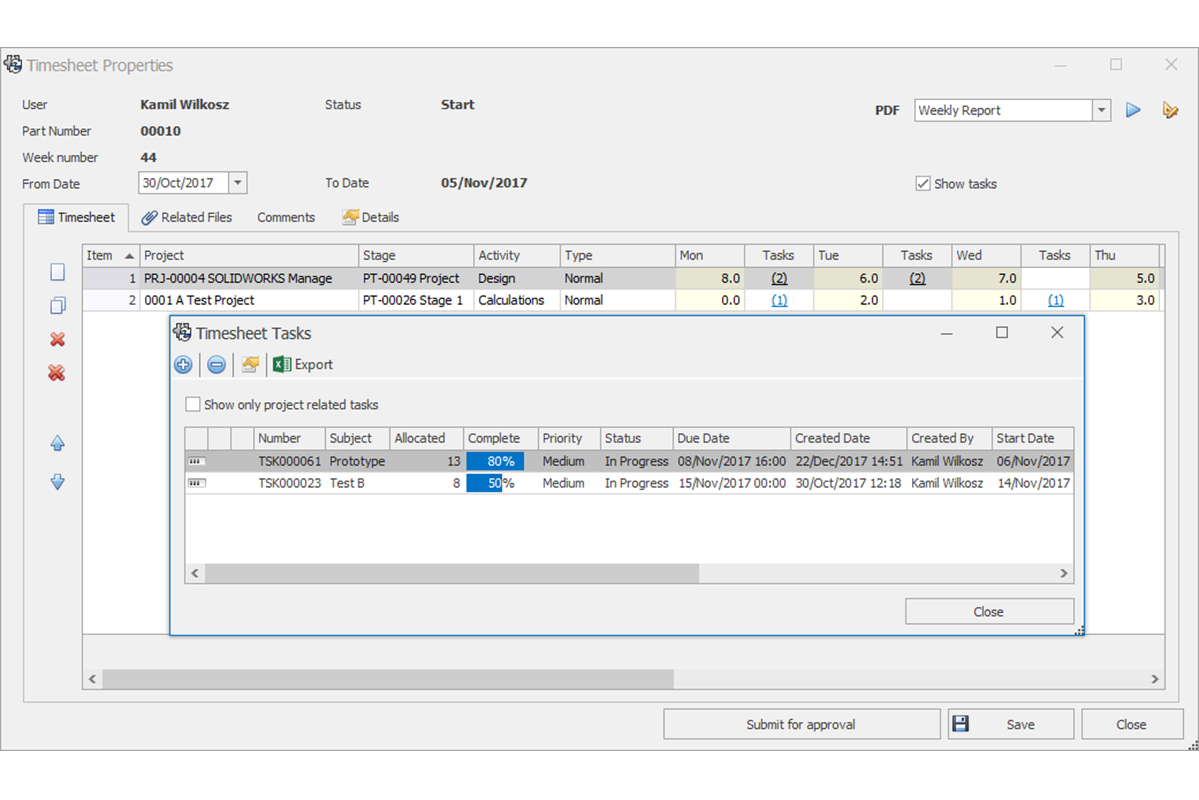Click the horizontal scrollbar in Timesheet Tasks grid
This screenshot has width=1199, height=800.
click(x=452, y=573)
